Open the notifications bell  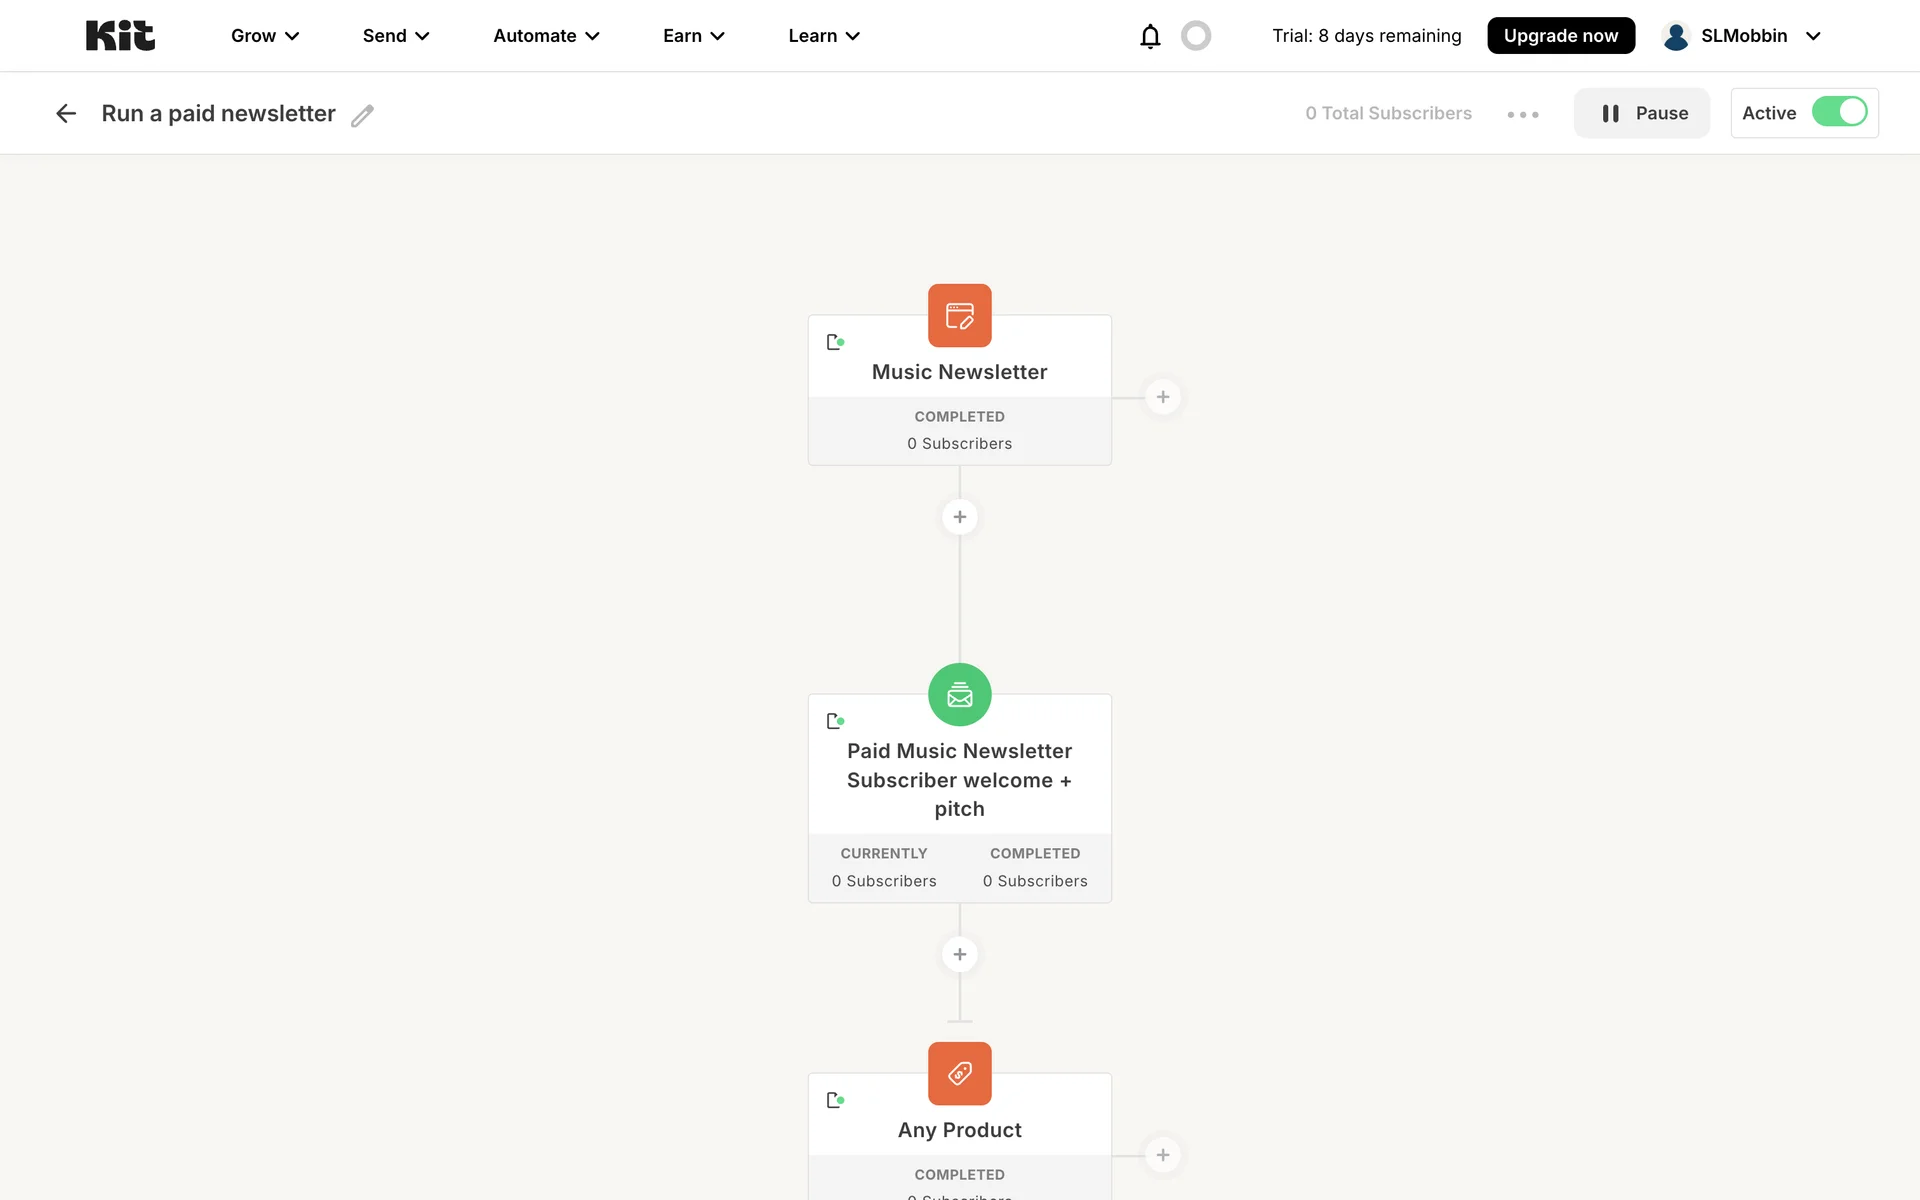[1150, 36]
